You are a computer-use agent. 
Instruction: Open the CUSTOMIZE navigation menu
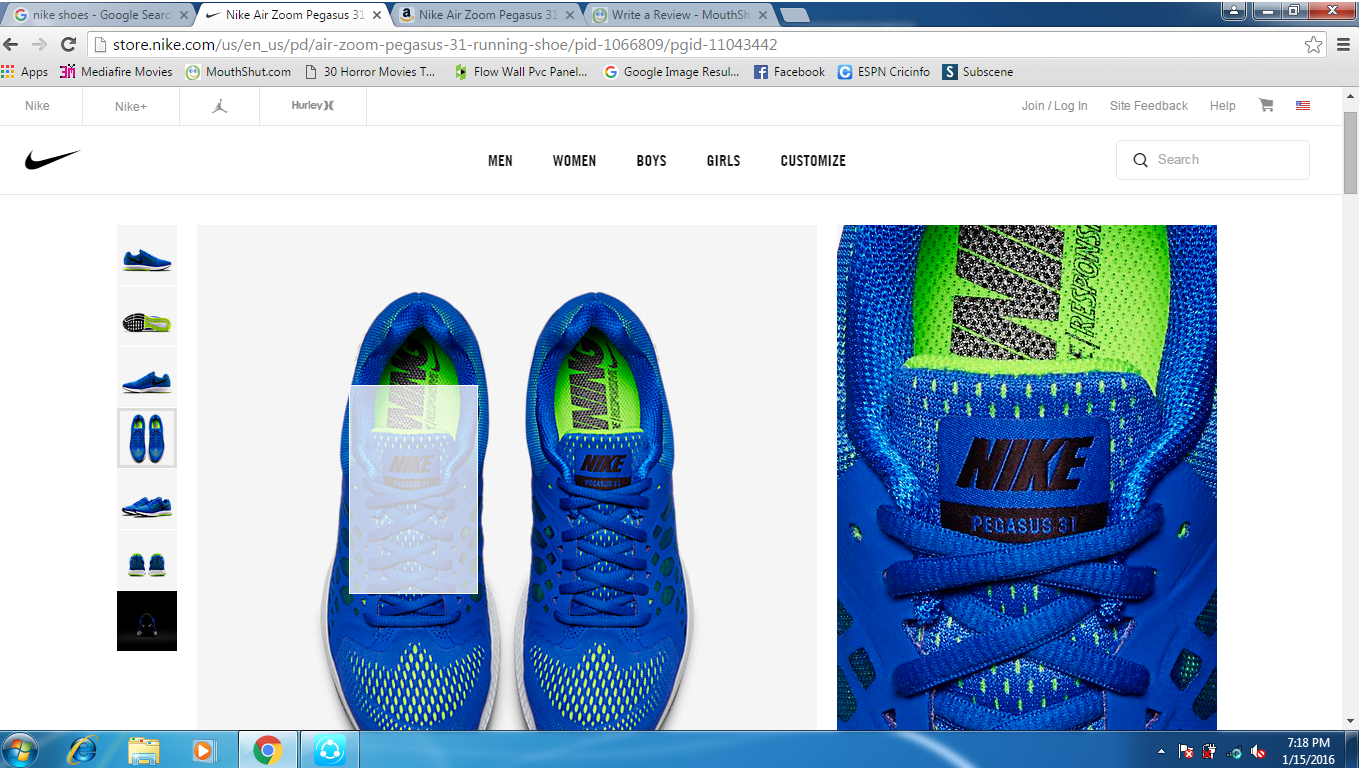813,161
